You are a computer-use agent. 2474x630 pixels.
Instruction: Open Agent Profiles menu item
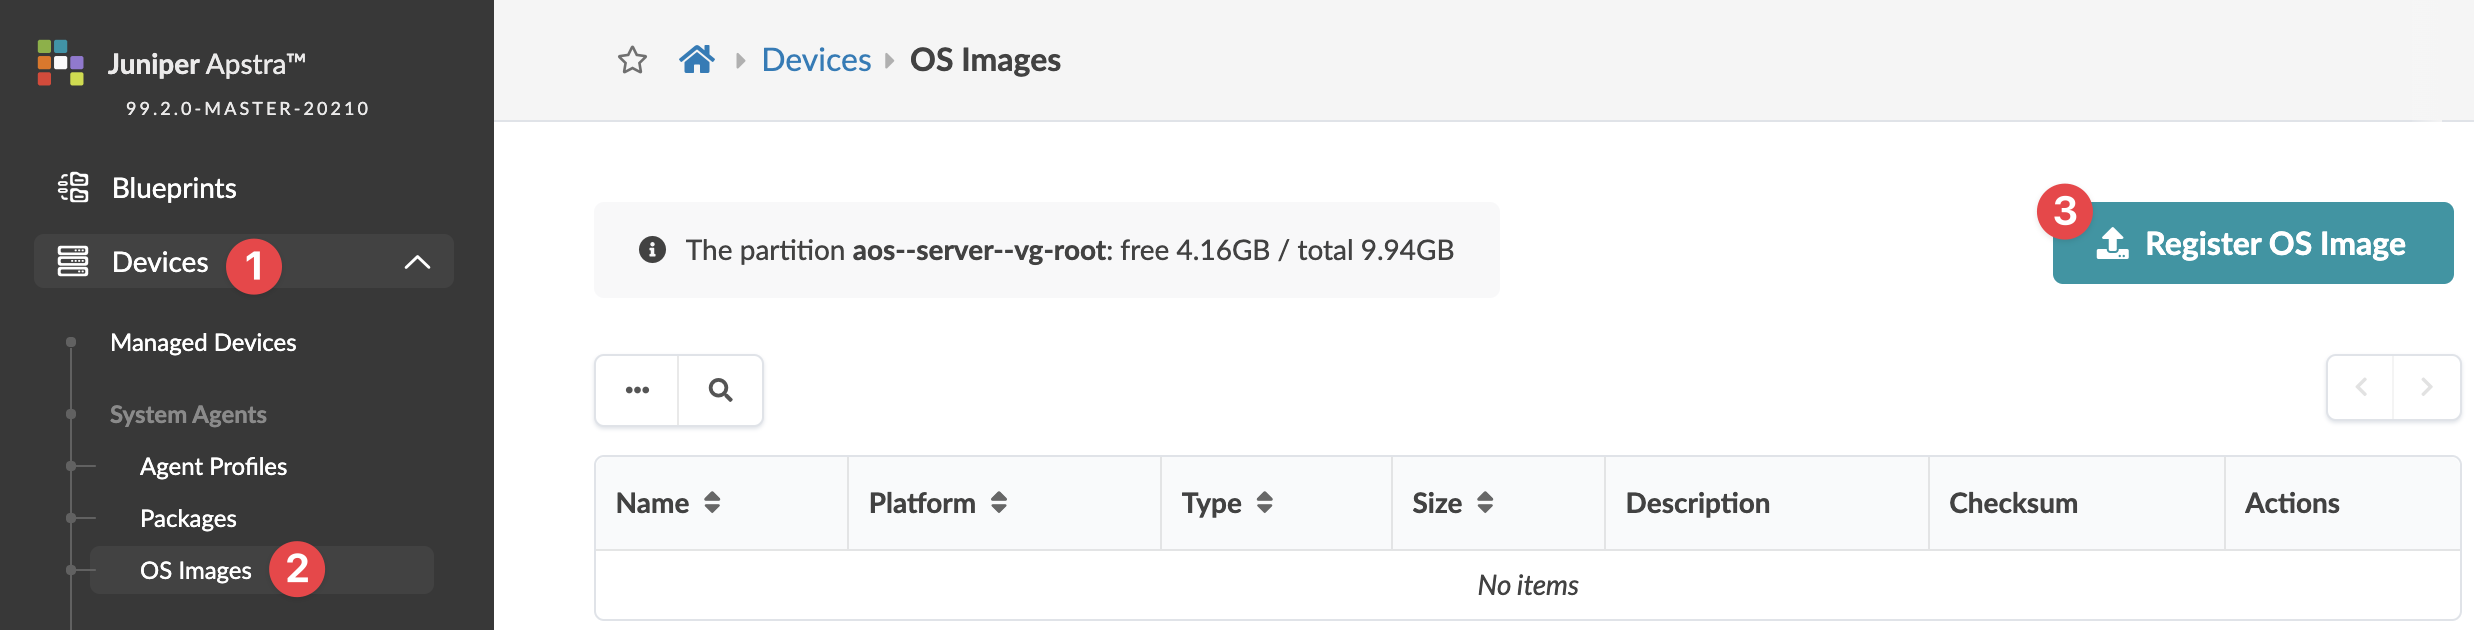pyautogui.click(x=213, y=466)
